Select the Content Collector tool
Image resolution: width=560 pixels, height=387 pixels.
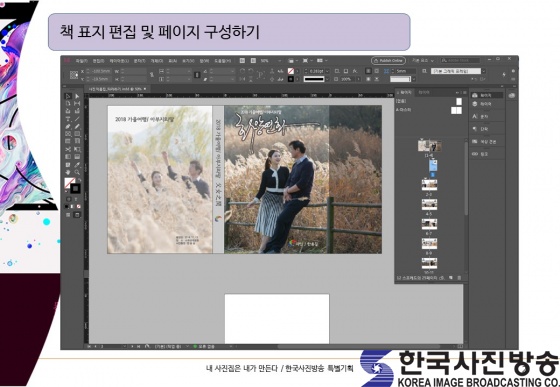tap(68, 111)
